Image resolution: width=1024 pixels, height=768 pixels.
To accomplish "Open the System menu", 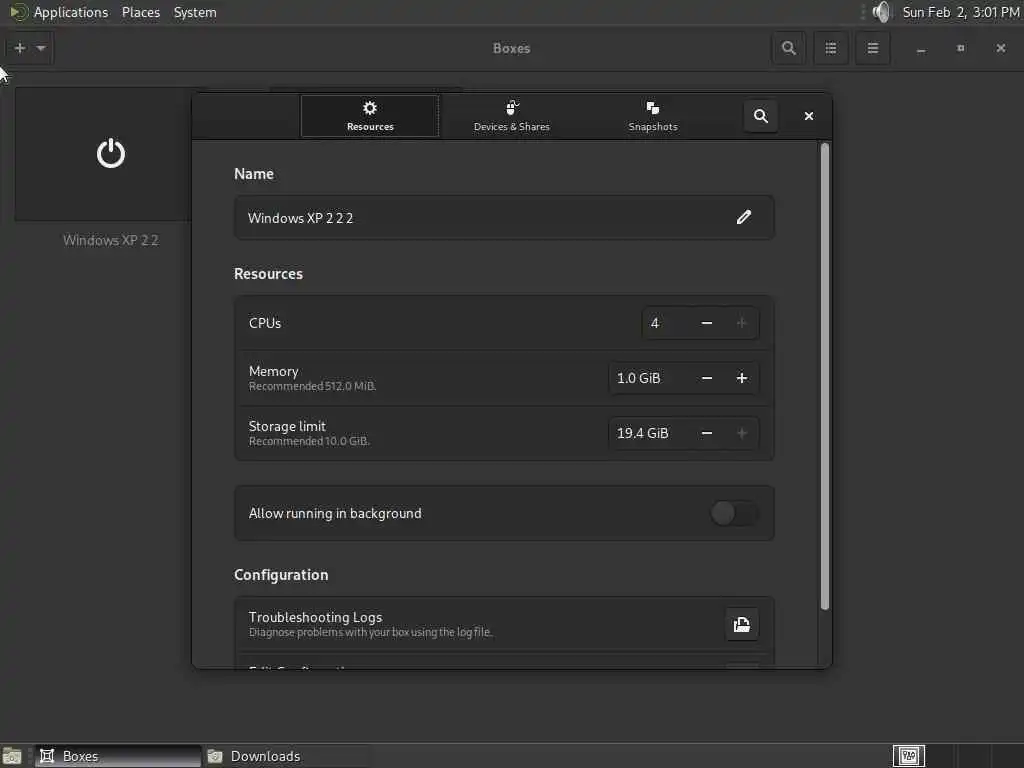I will pos(195,12).
